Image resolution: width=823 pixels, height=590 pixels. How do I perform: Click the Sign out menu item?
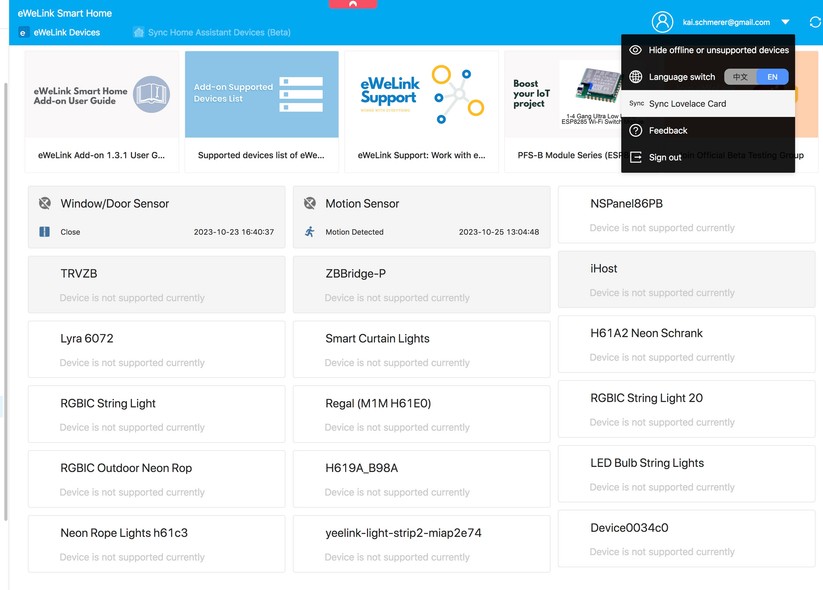point(708,157)
